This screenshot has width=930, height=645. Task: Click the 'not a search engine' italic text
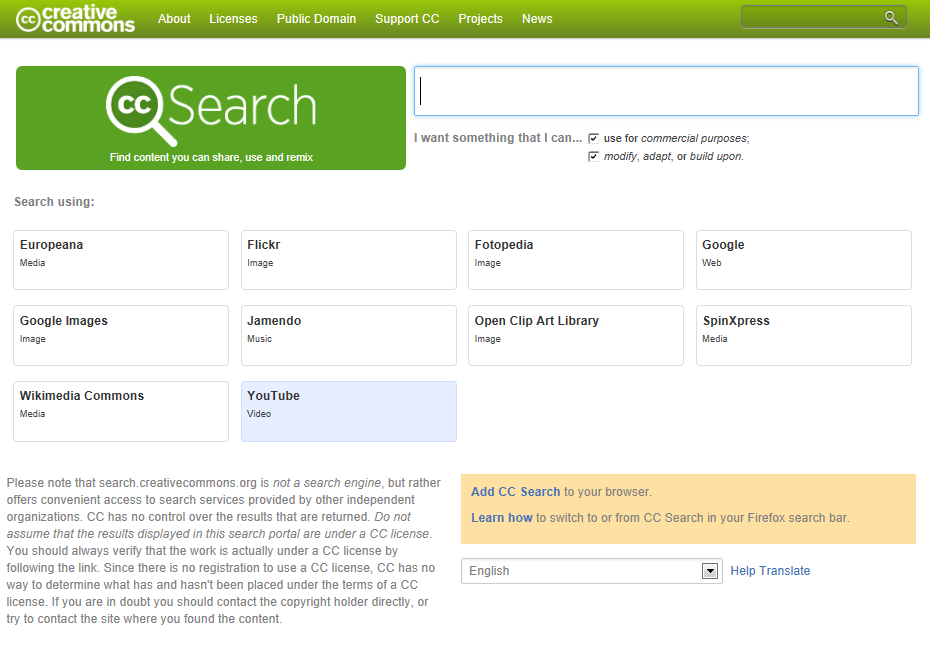[x=327, y=483]
